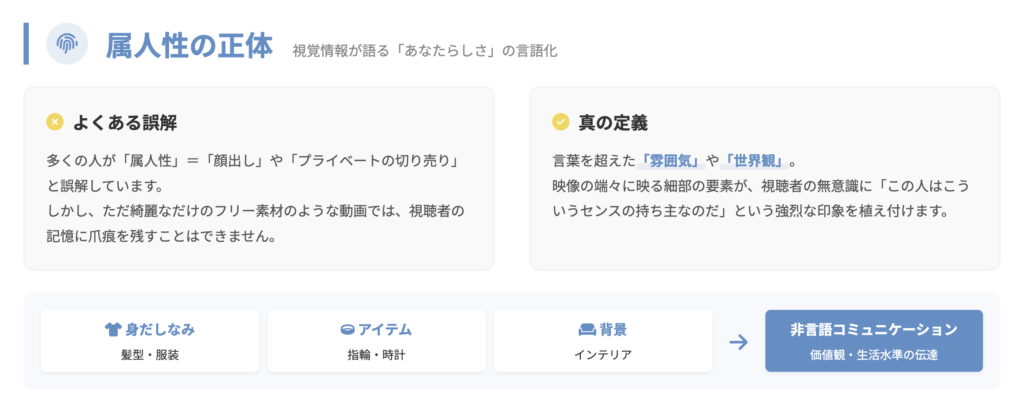The image size is (1024, 405).
Task: Click the 指輪・時計 caption text
Action: (376, 355)
